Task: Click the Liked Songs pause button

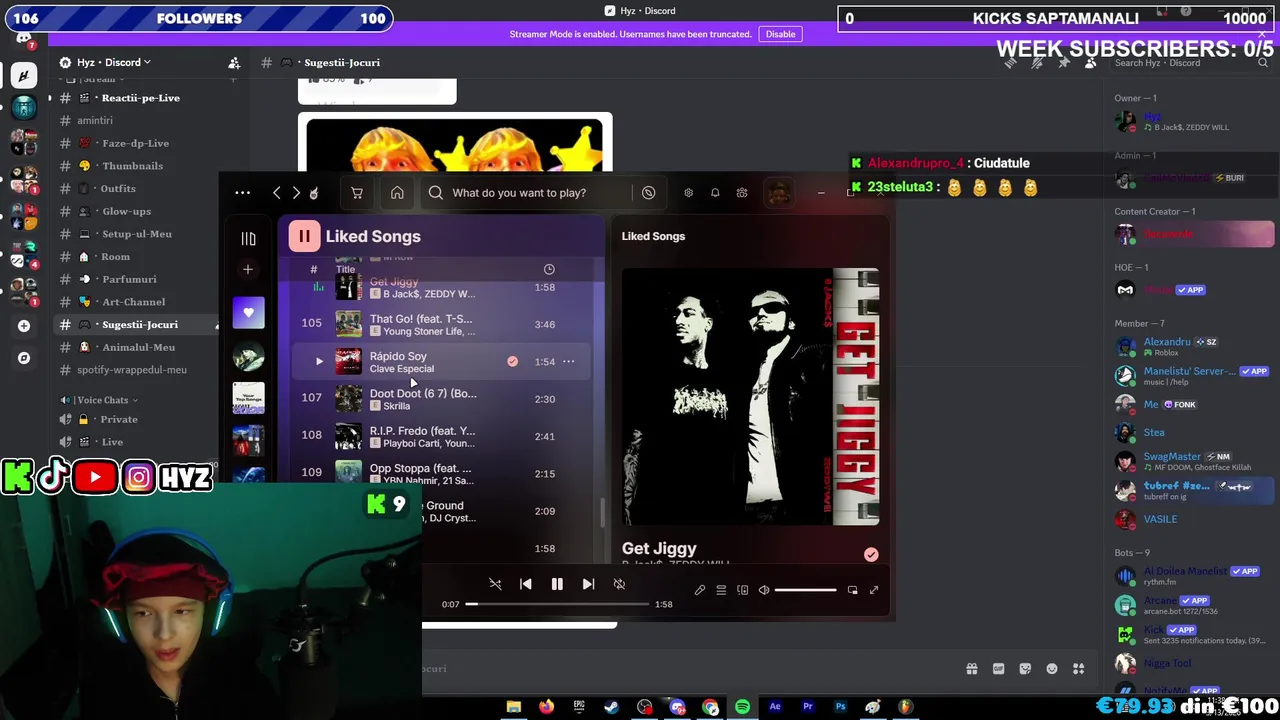Action: click(304, 236)
